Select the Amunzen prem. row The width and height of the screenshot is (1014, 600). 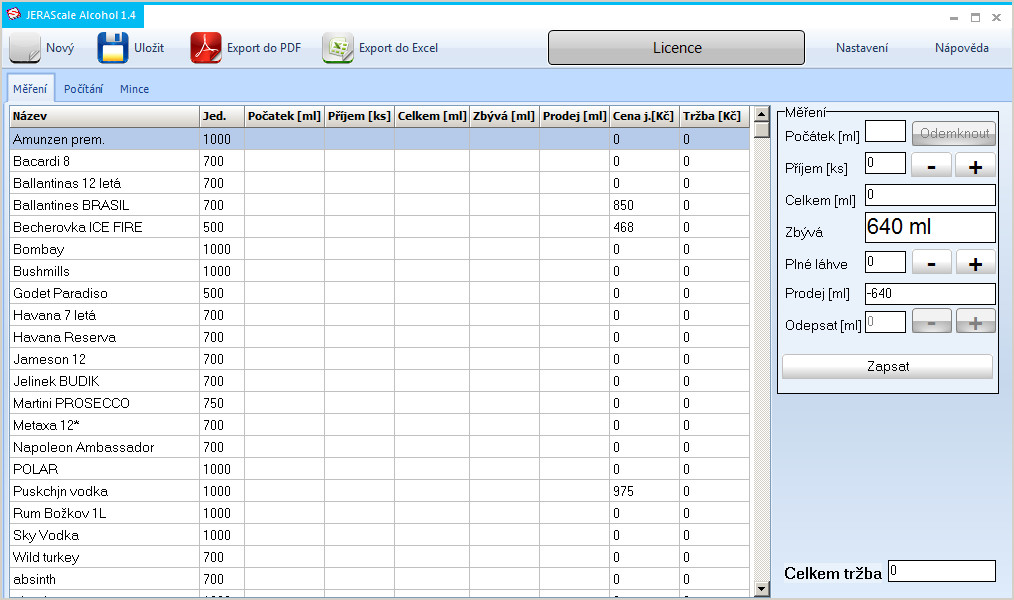(x=380, y=139)
